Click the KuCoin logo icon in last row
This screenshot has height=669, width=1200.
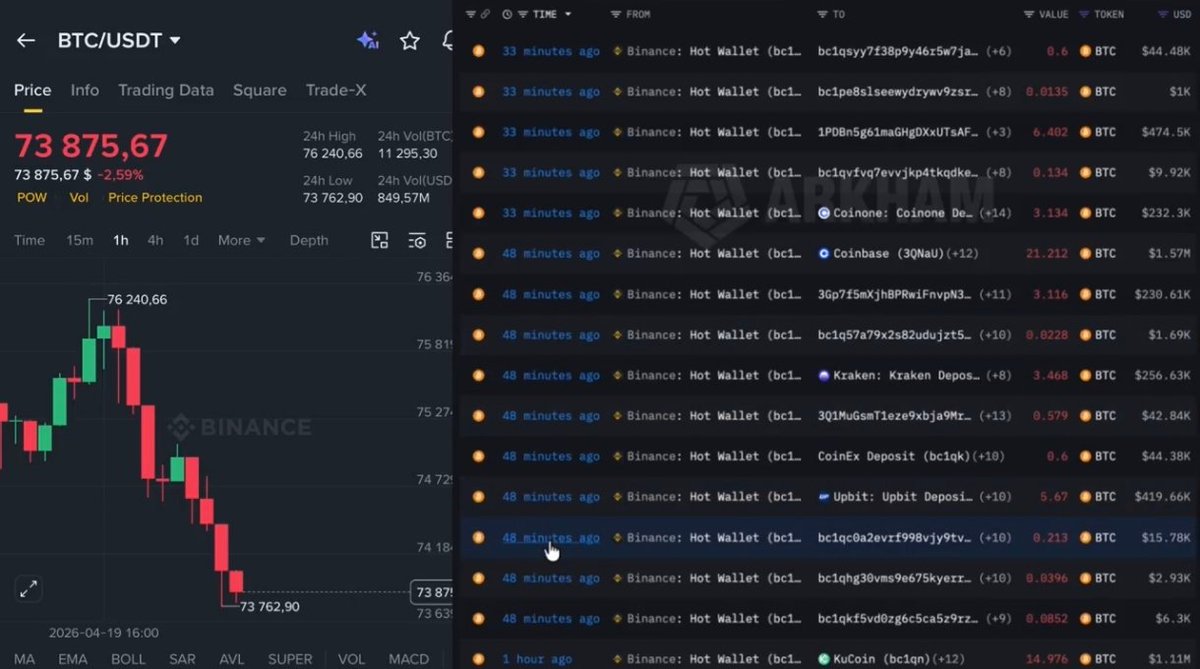point(824,659)
